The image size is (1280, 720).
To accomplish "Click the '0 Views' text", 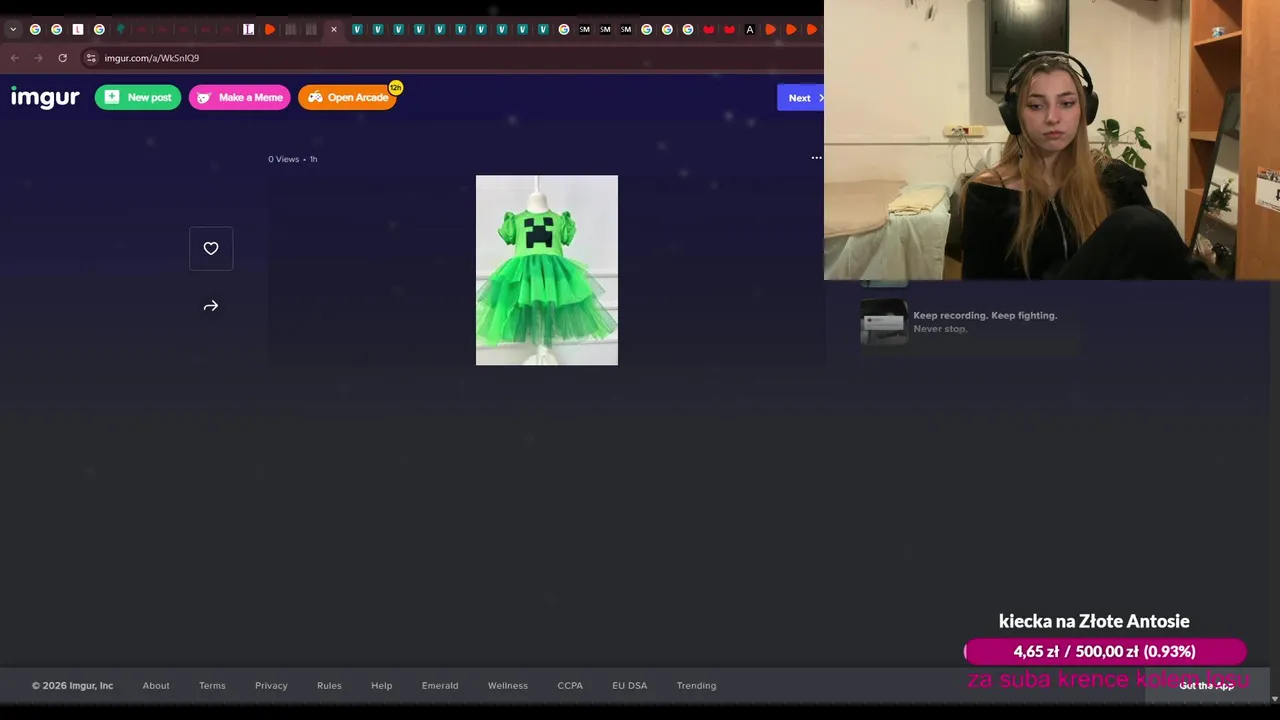I will click(x=283, y=159).
